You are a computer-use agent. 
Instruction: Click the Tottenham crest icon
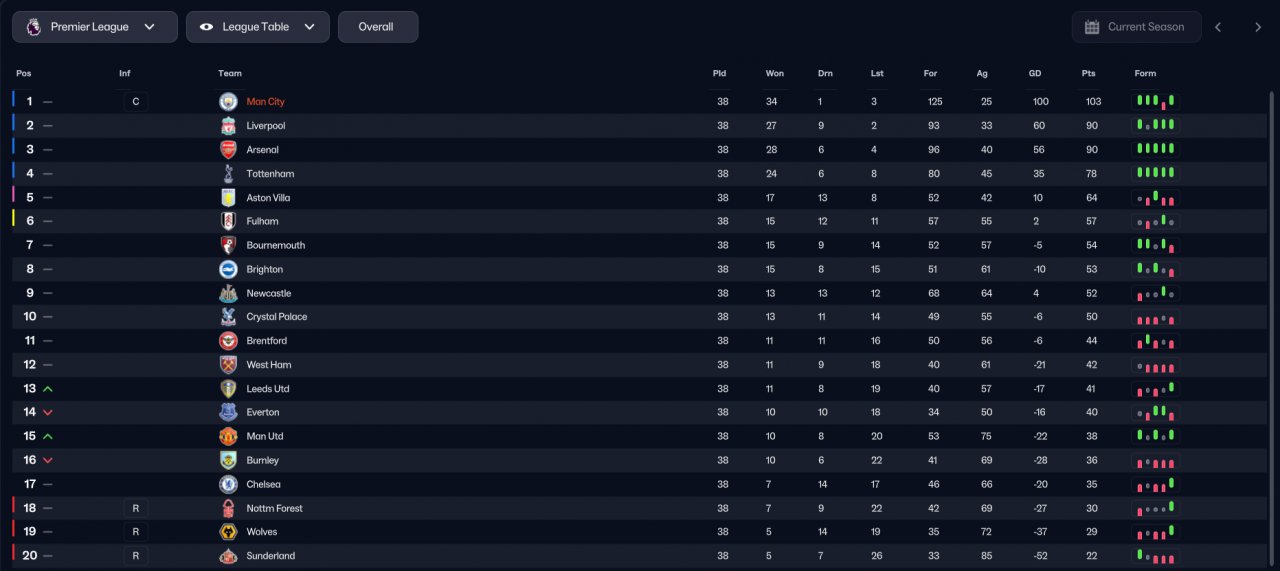pos(228,174)
